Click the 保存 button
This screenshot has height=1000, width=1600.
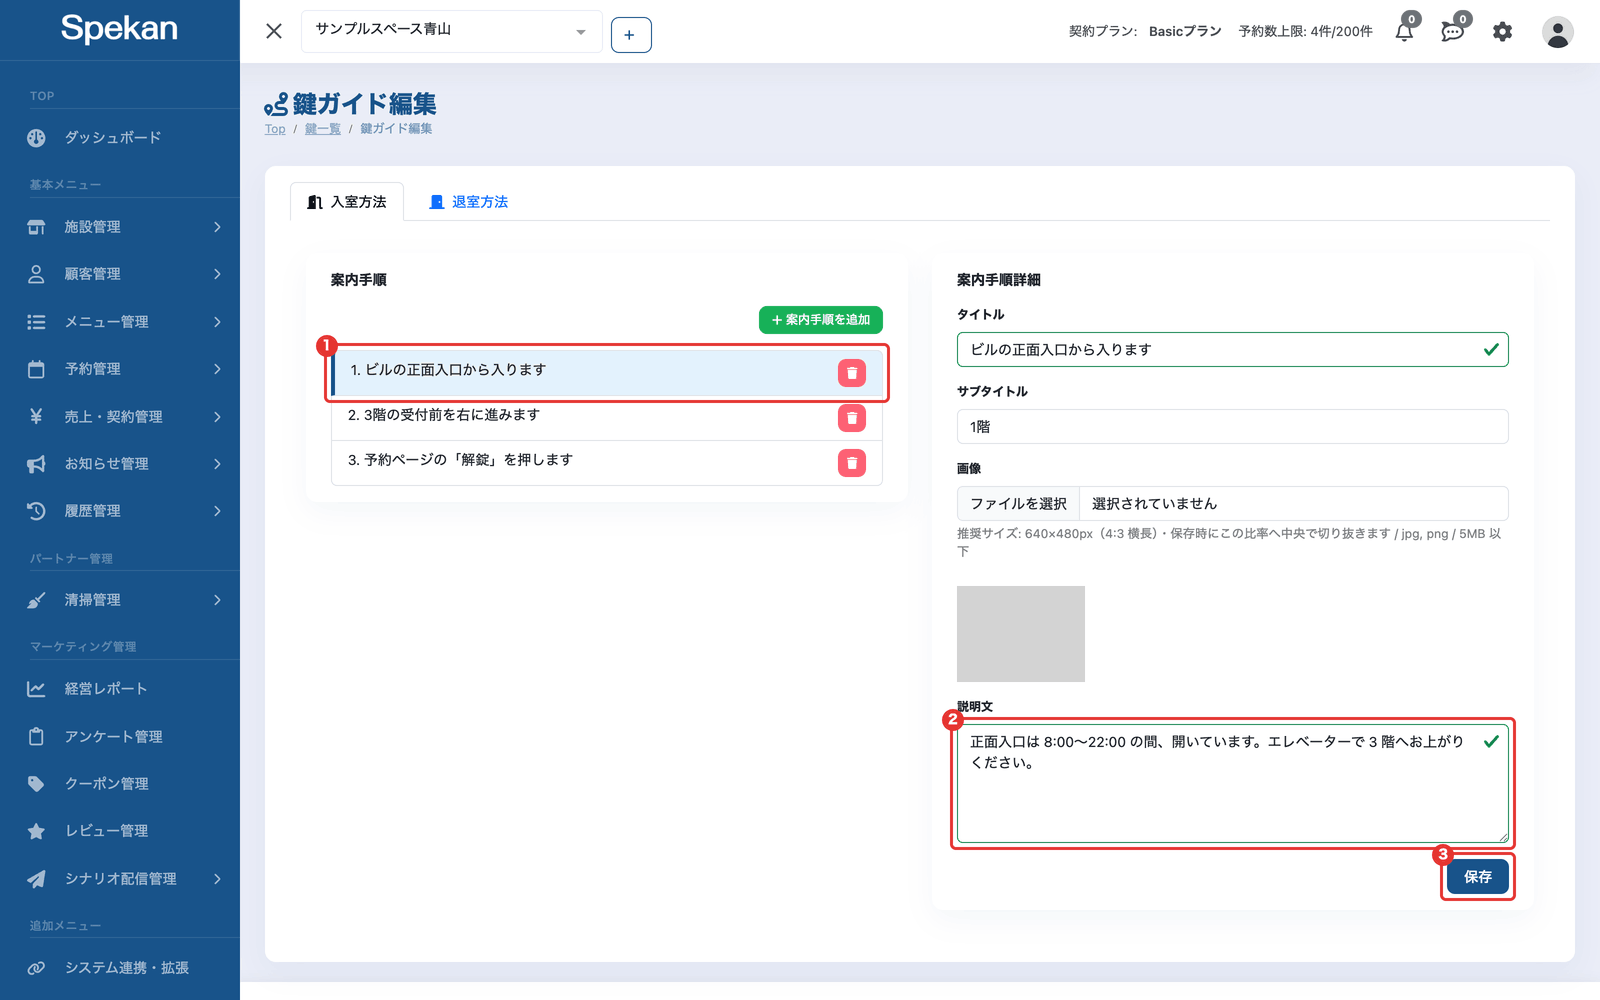pyautogui.click(x=1478, y=877)
